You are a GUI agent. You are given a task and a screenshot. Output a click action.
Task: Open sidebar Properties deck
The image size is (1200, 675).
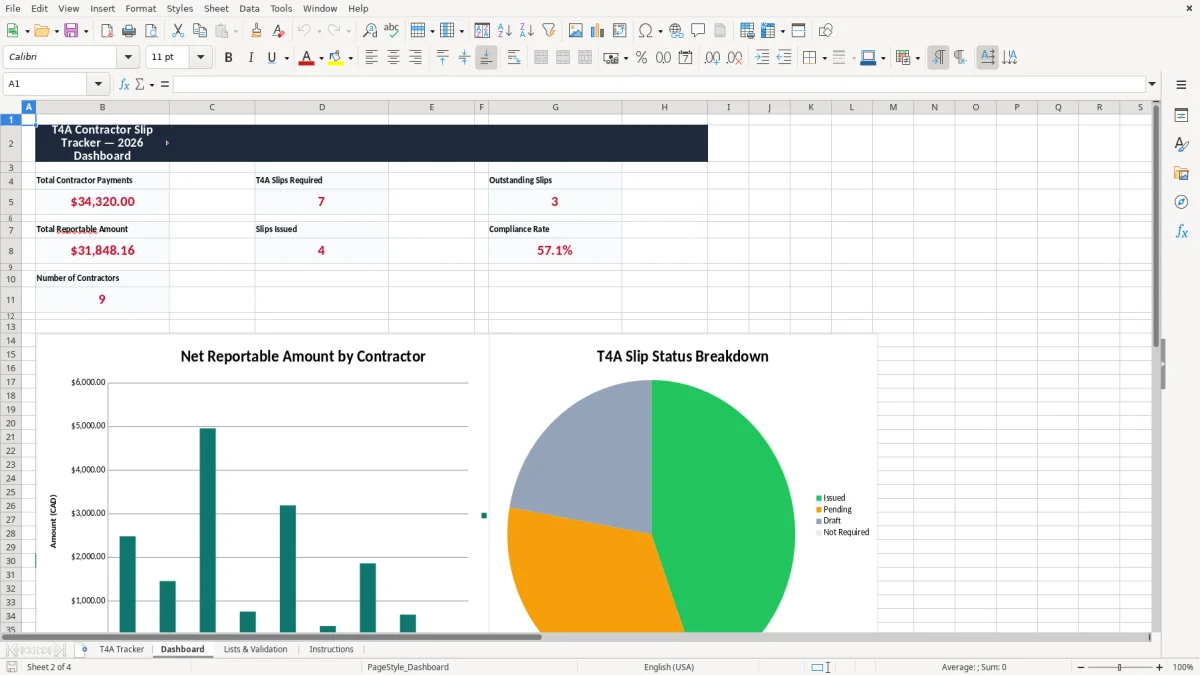point(1181,115)
